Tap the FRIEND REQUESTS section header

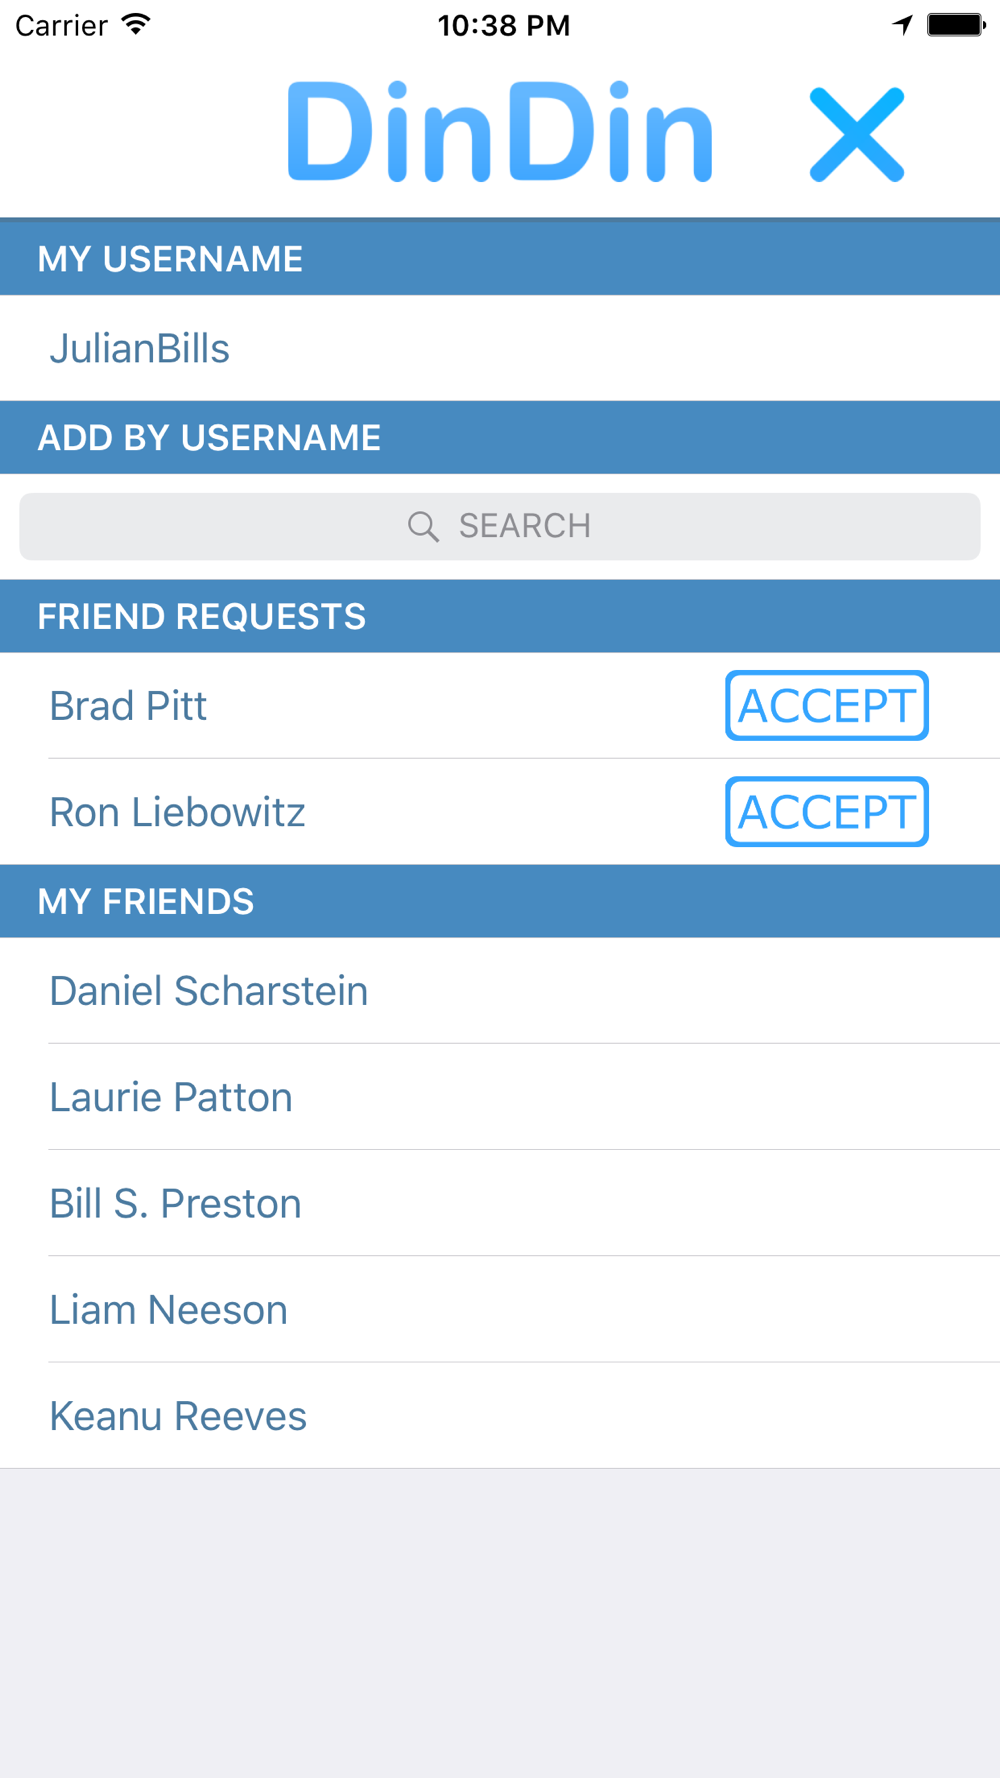pos(500,616)
